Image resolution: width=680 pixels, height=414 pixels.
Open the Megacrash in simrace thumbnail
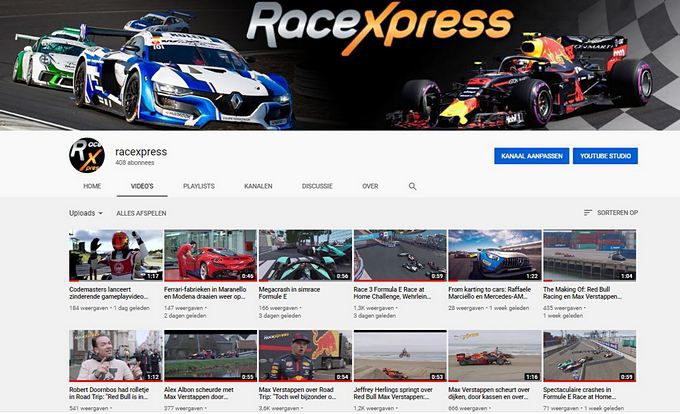pos(305,255)
